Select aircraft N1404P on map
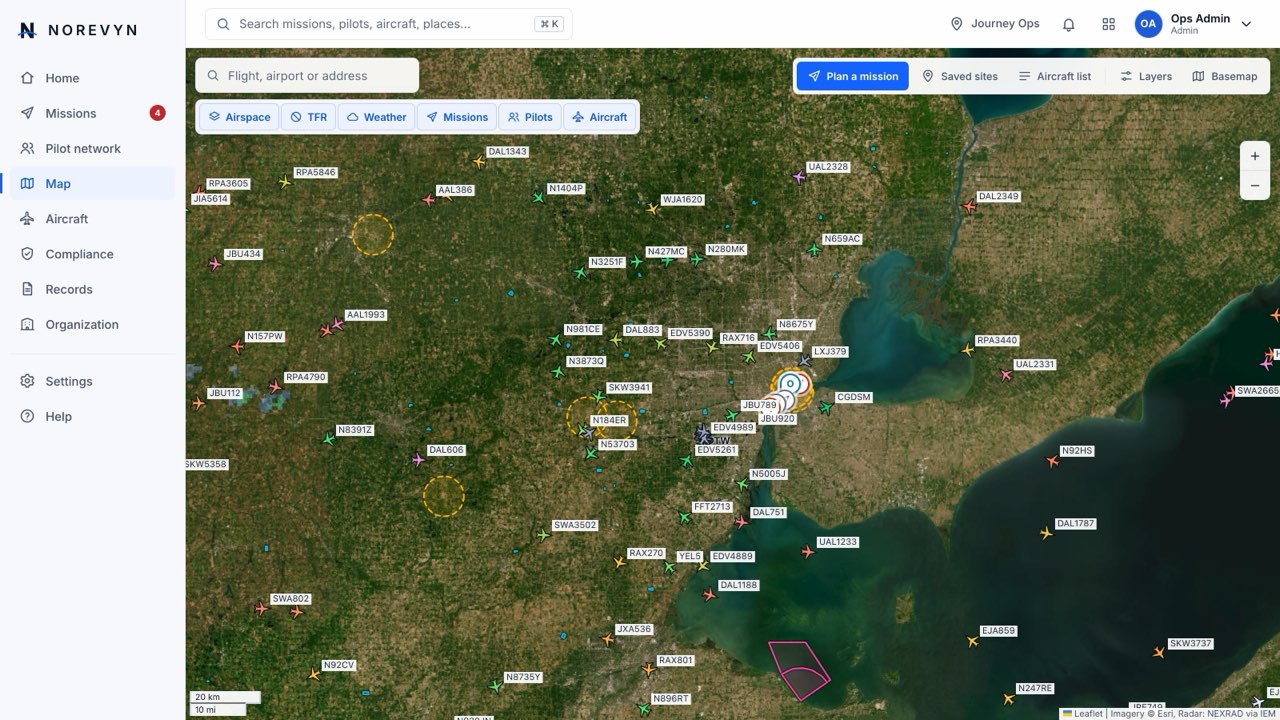 point(538,198)
